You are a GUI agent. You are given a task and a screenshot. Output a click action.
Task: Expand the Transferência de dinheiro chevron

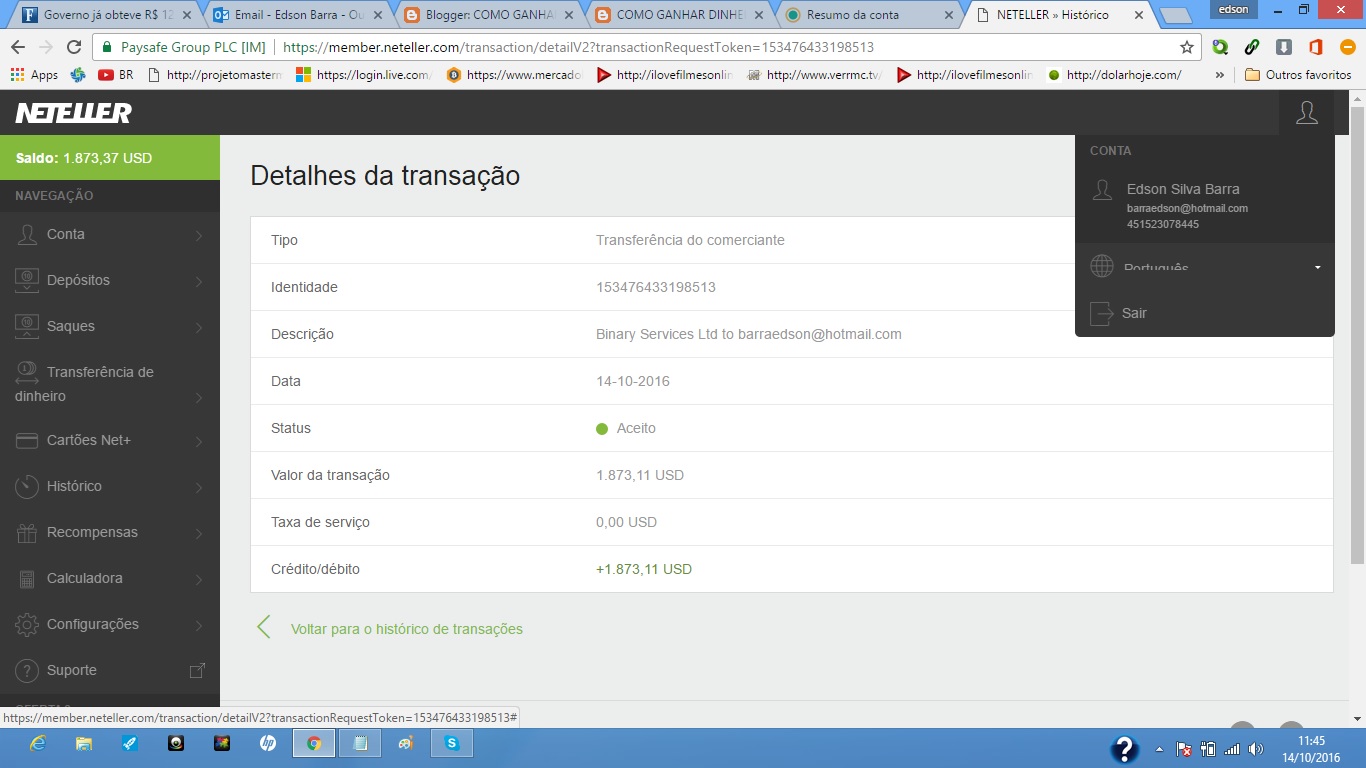tap(199, 397)
